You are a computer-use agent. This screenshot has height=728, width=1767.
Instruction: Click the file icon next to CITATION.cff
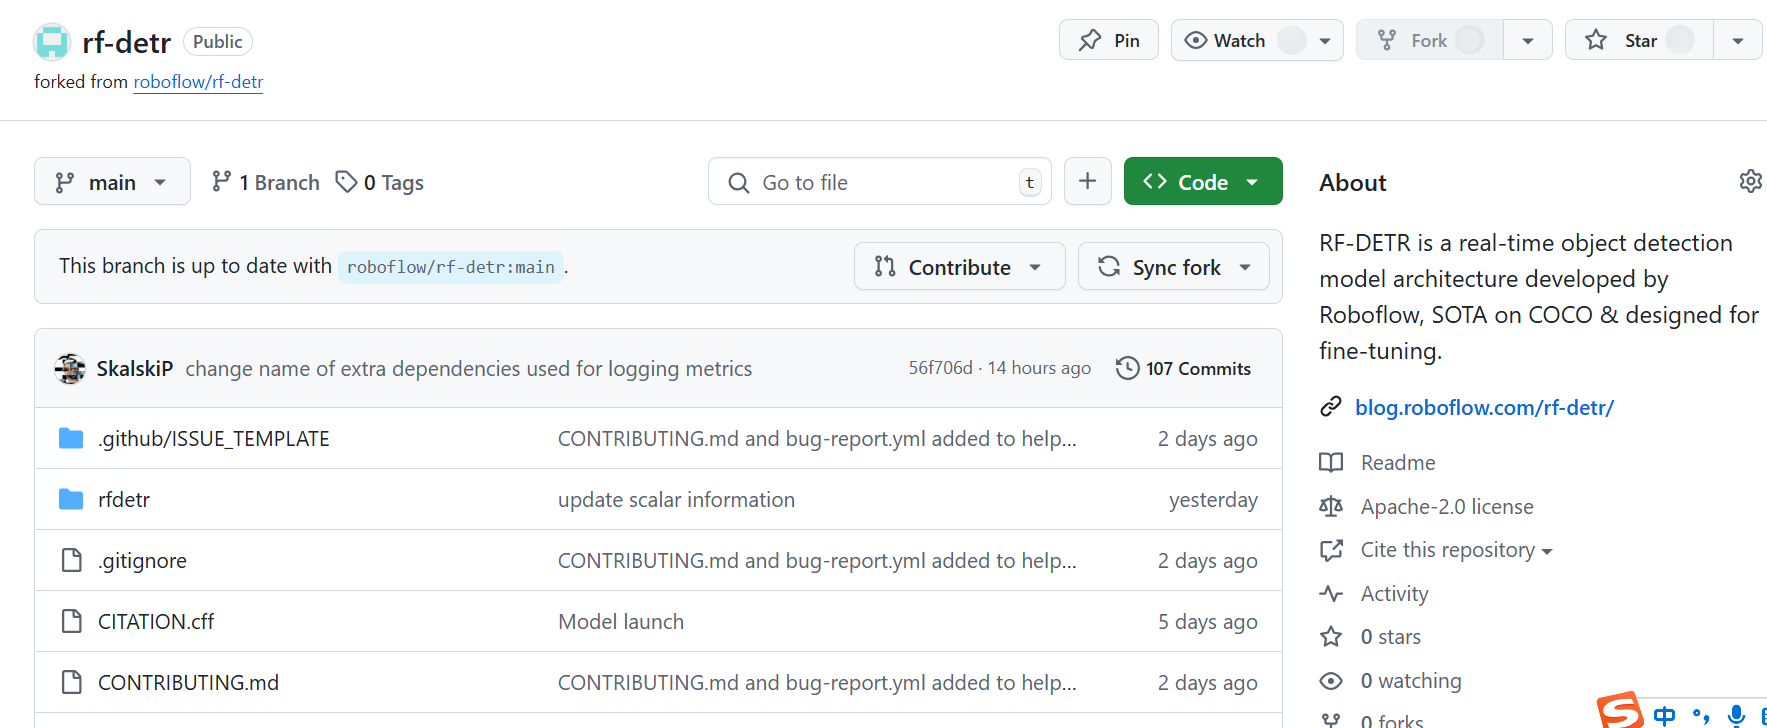click(71, 621)
